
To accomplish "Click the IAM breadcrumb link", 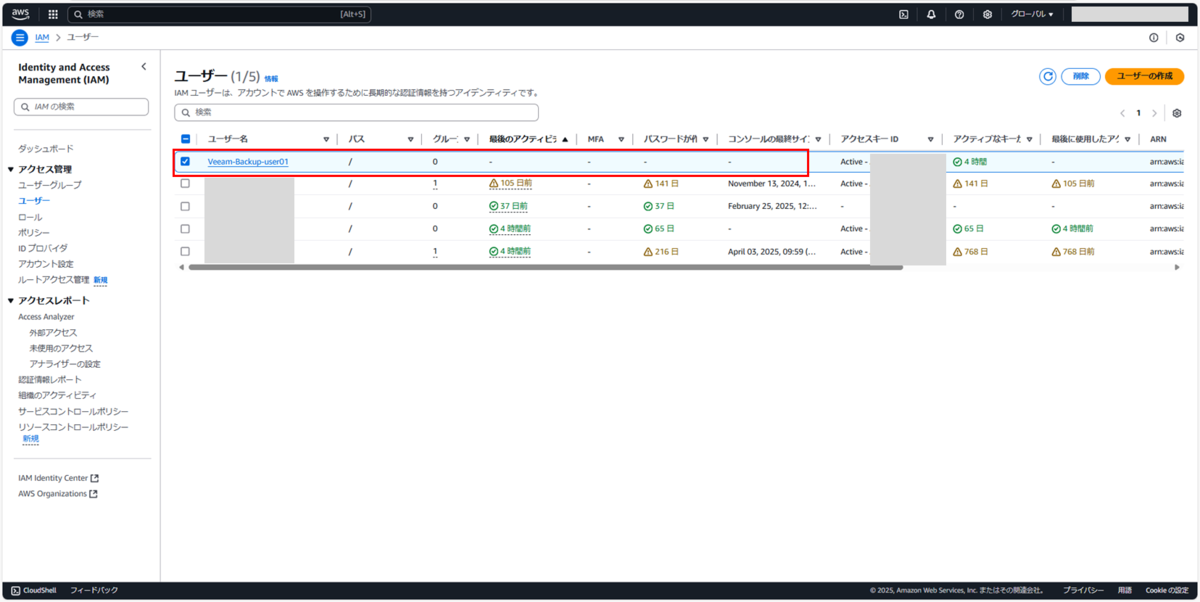I will point(42,37).
